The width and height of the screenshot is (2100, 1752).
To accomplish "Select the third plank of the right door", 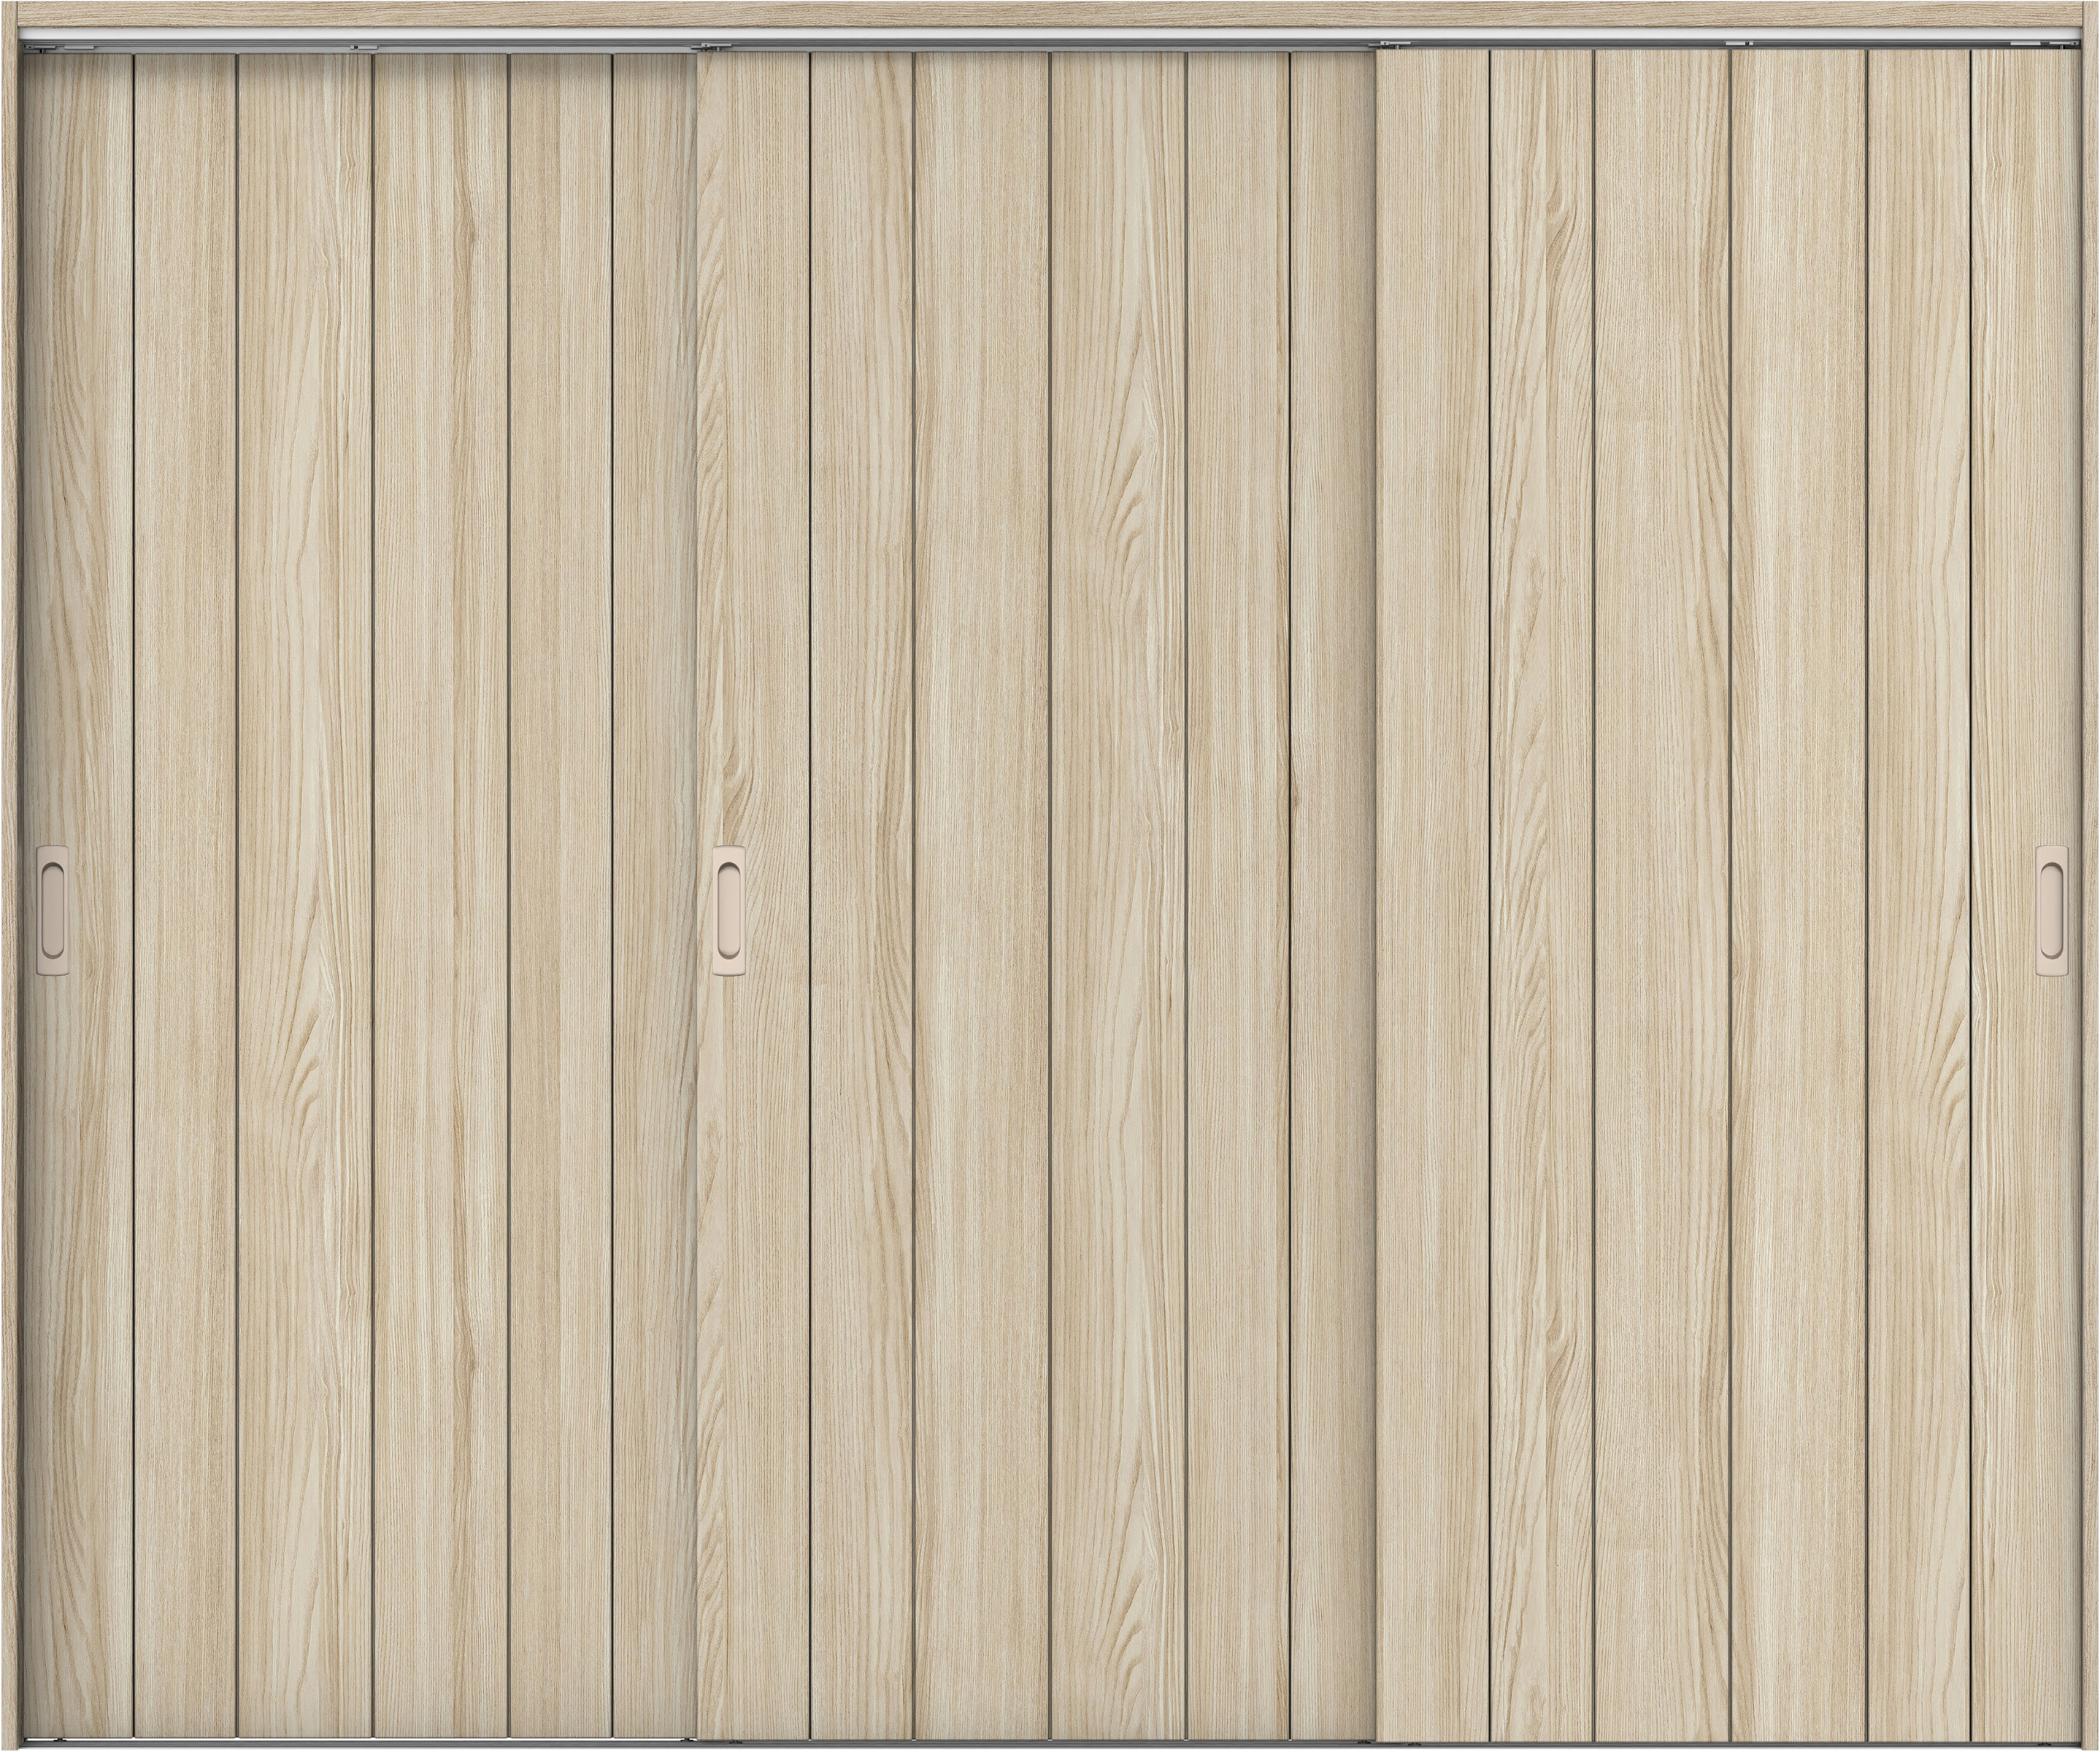I will coord(1661,895).
